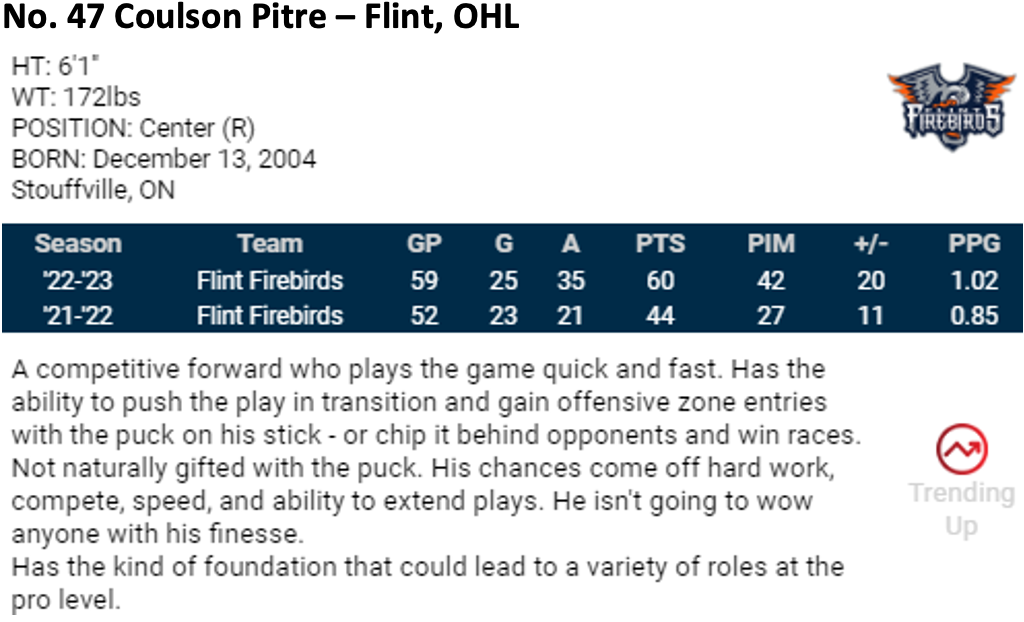Select the '22-'23 season row label
The image size is (1024, 622).
coord(77,280)
